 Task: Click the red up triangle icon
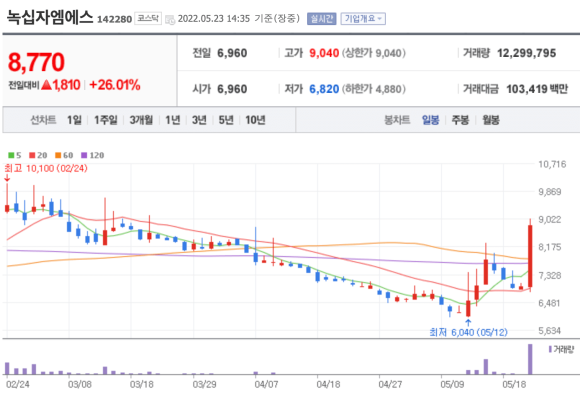tap(46, 85)
